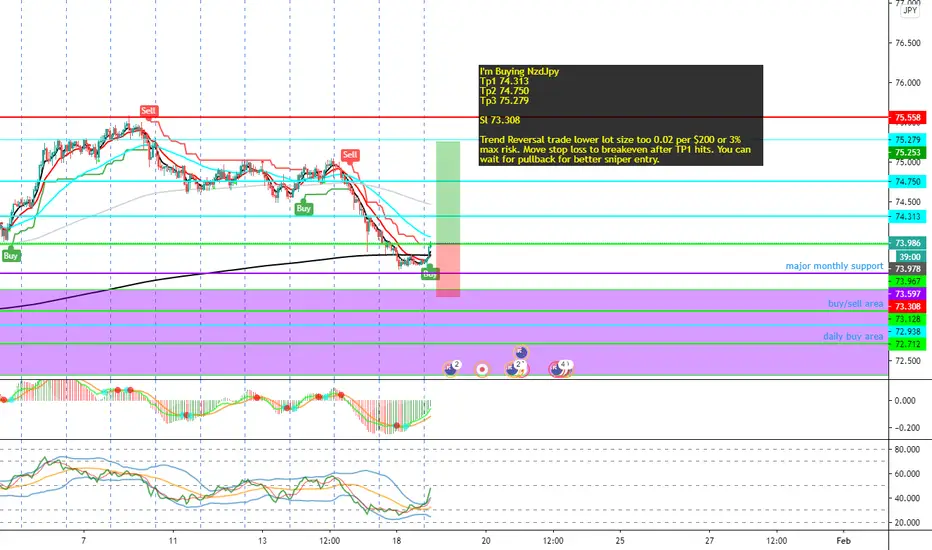
Task: Select the green profit zone of the long position
Action: click(448, 192)
